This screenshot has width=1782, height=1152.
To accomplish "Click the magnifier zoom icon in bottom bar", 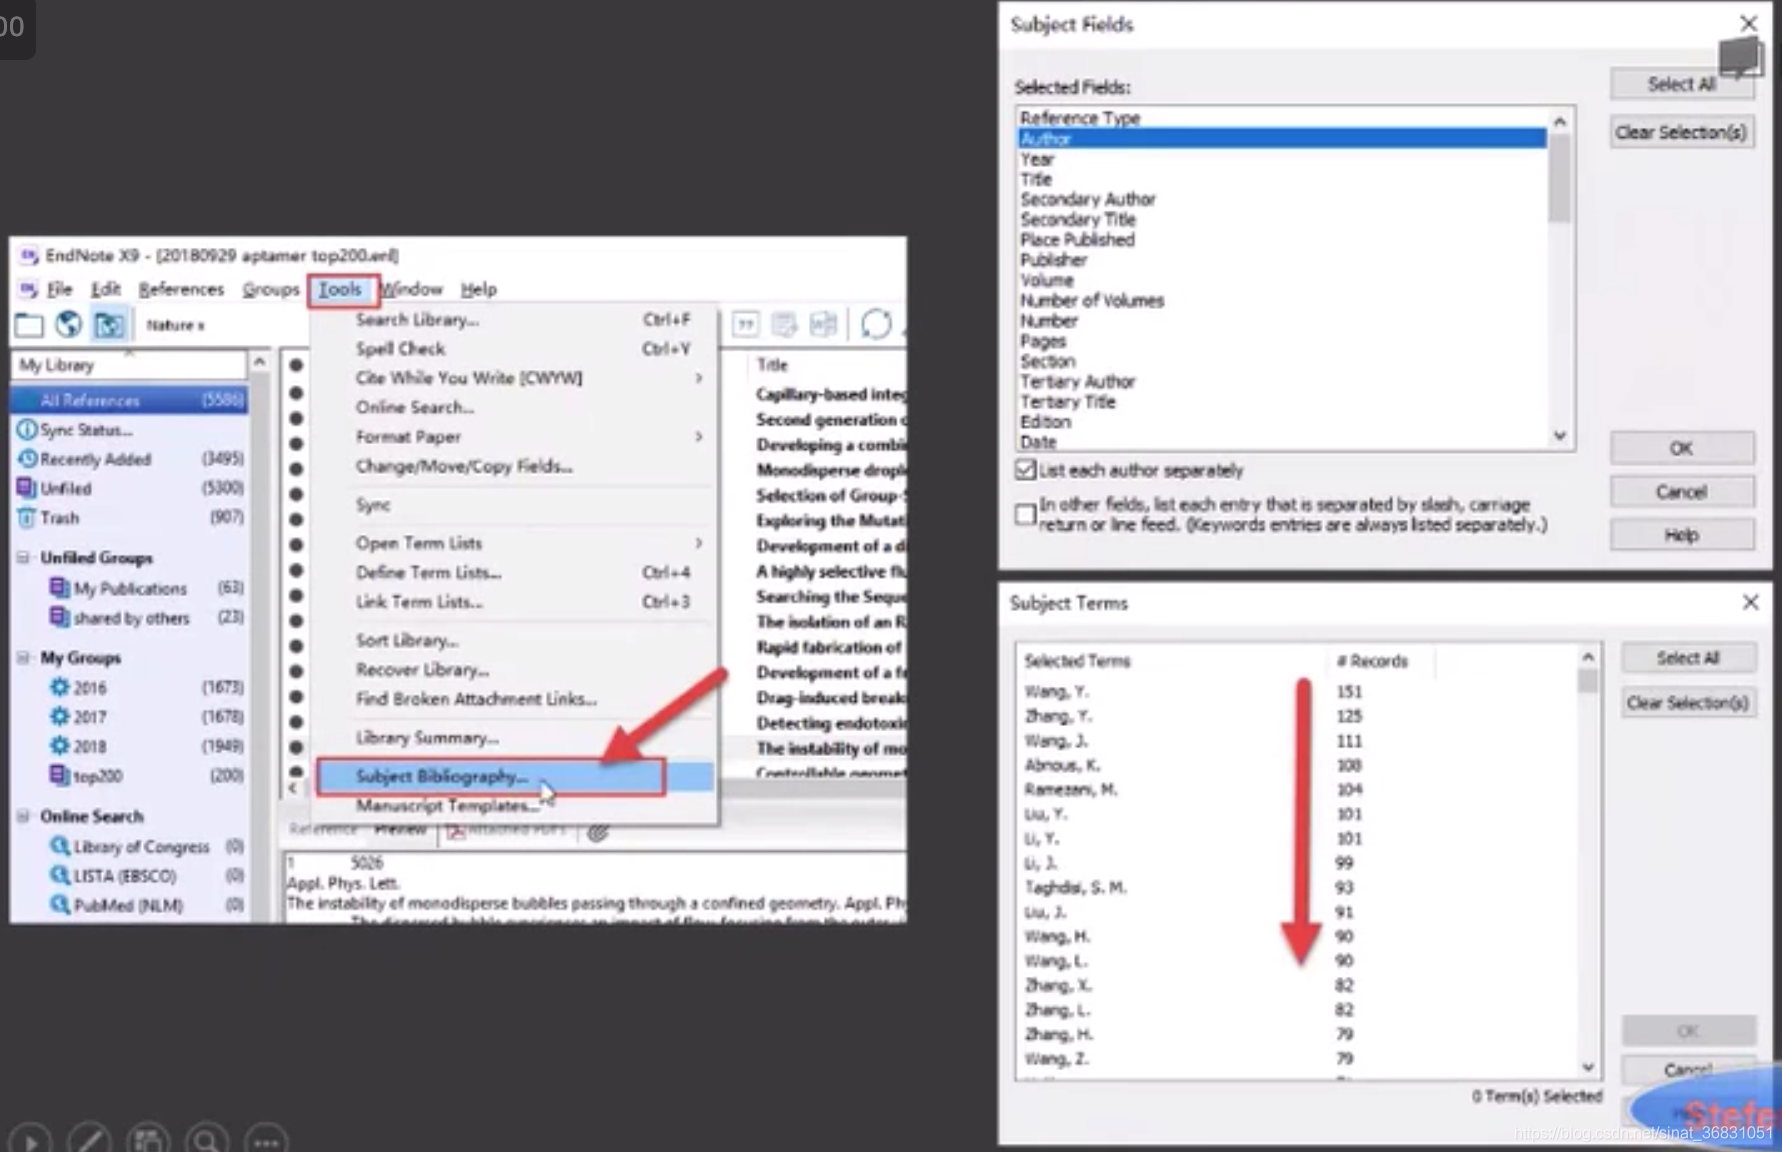I will pyautogui.click(x=207, y=1140).
